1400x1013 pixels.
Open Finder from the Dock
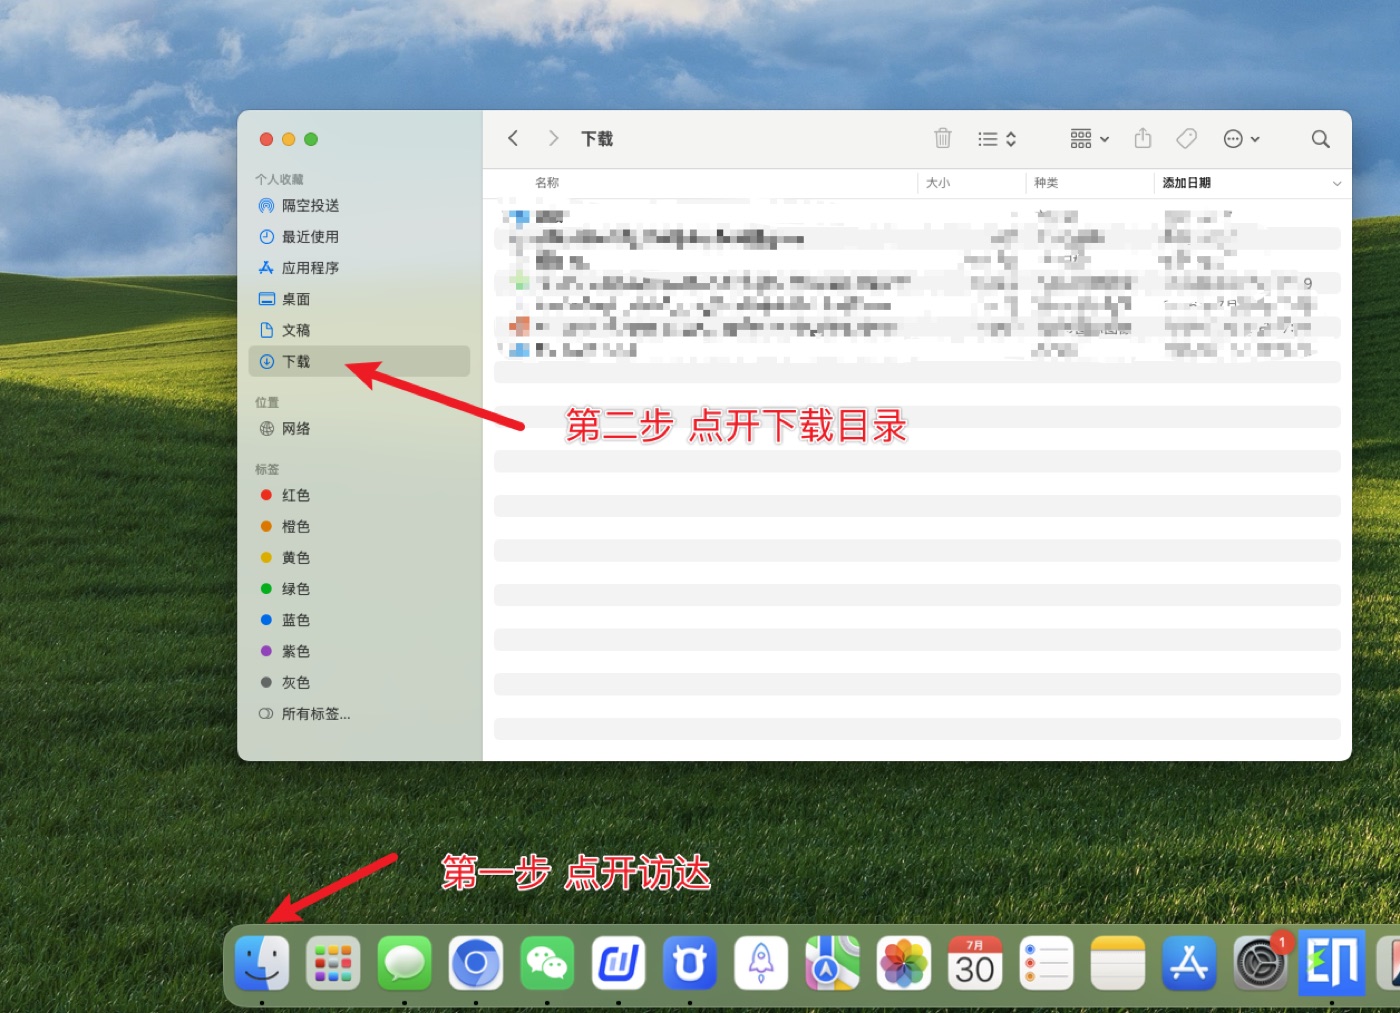pyautogui.click(x=262, y=963)
